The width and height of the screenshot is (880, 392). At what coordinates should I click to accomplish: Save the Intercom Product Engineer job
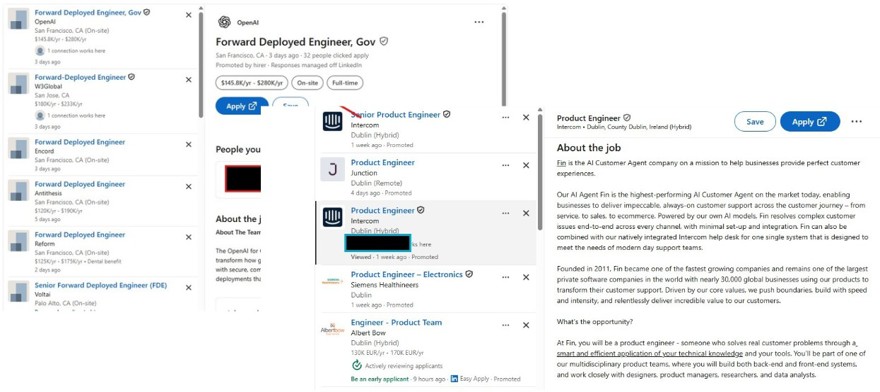tap(755, 121)
